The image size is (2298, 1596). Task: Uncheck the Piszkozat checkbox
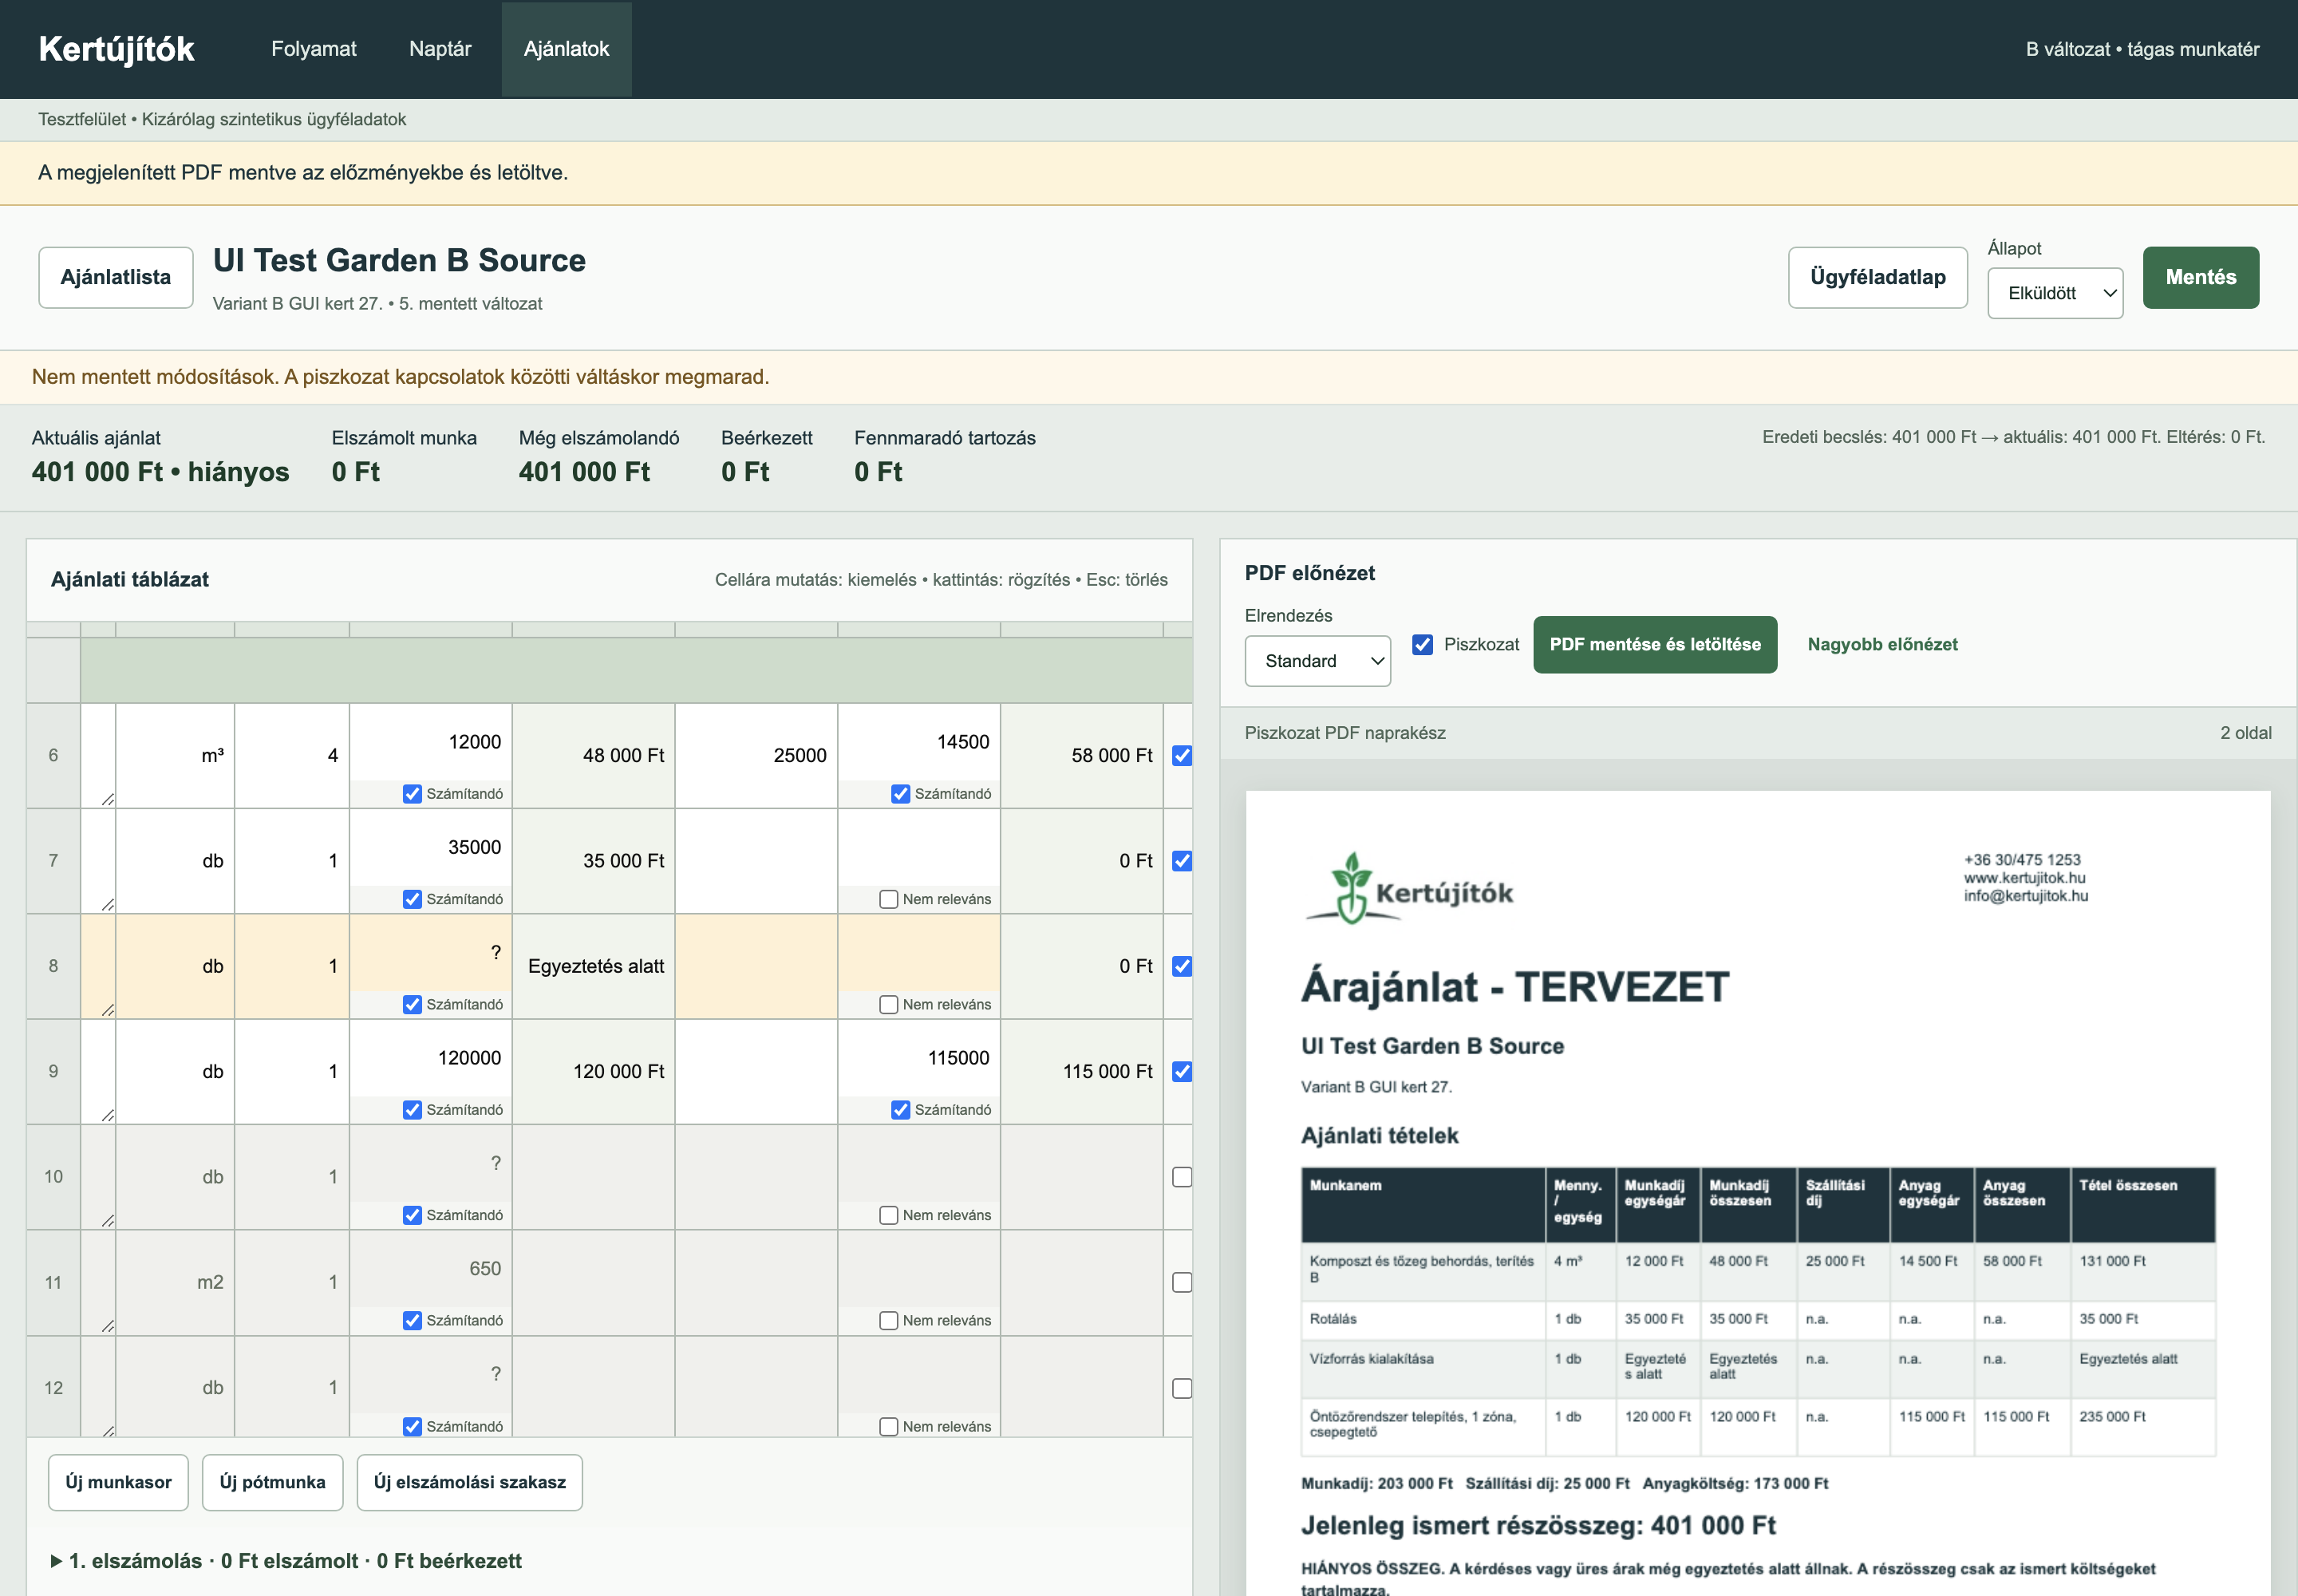tap(1422, 644)
